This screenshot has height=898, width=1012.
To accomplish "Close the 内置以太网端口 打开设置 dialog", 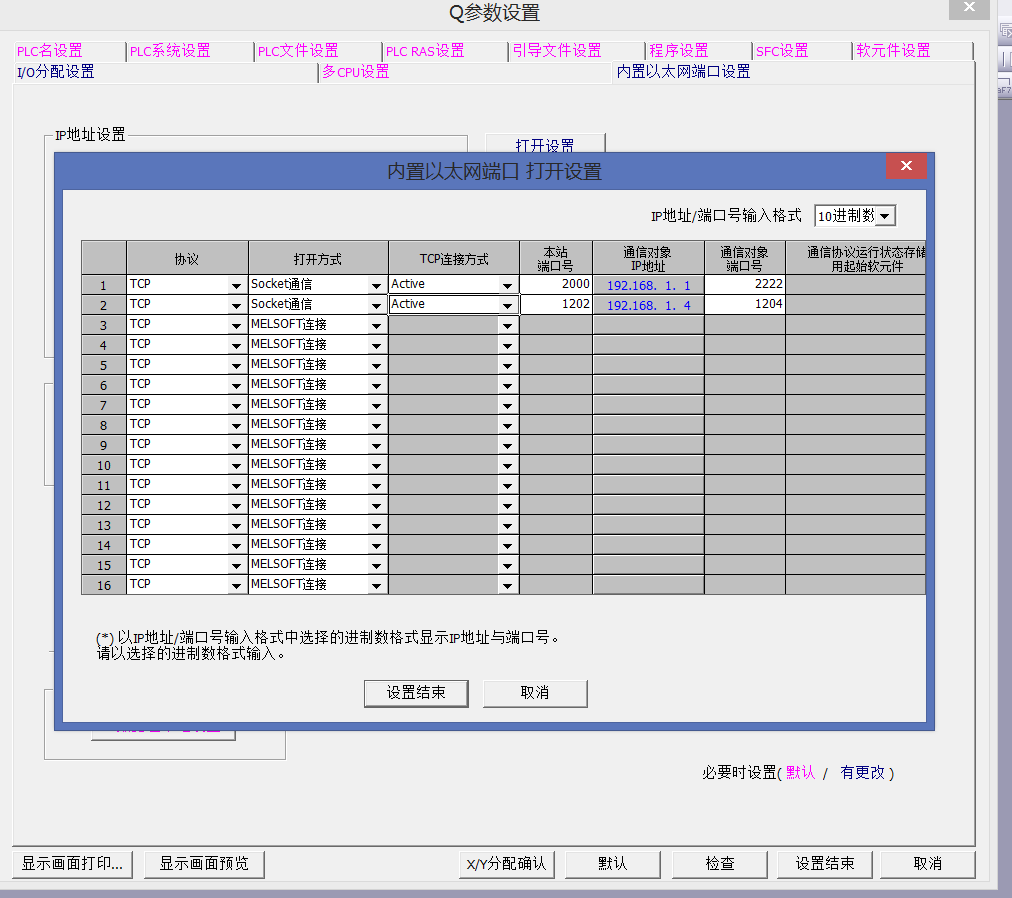I will pos(906,167).
